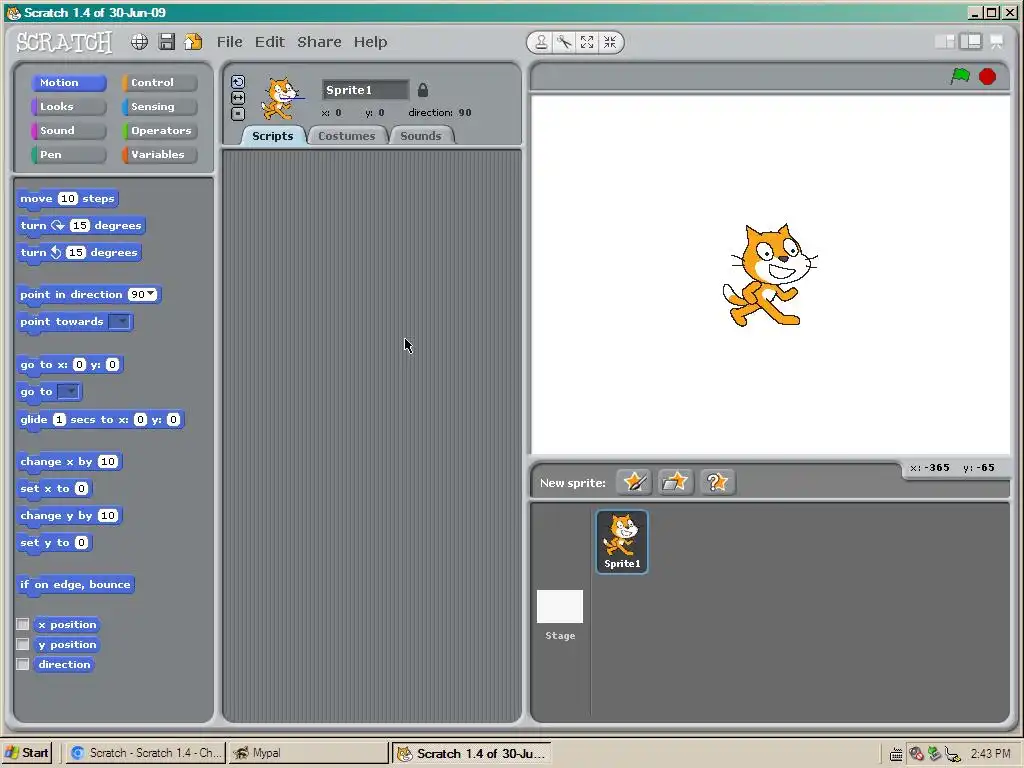Switch to full stage view mode
The image size is (1024, 768).
971,42
